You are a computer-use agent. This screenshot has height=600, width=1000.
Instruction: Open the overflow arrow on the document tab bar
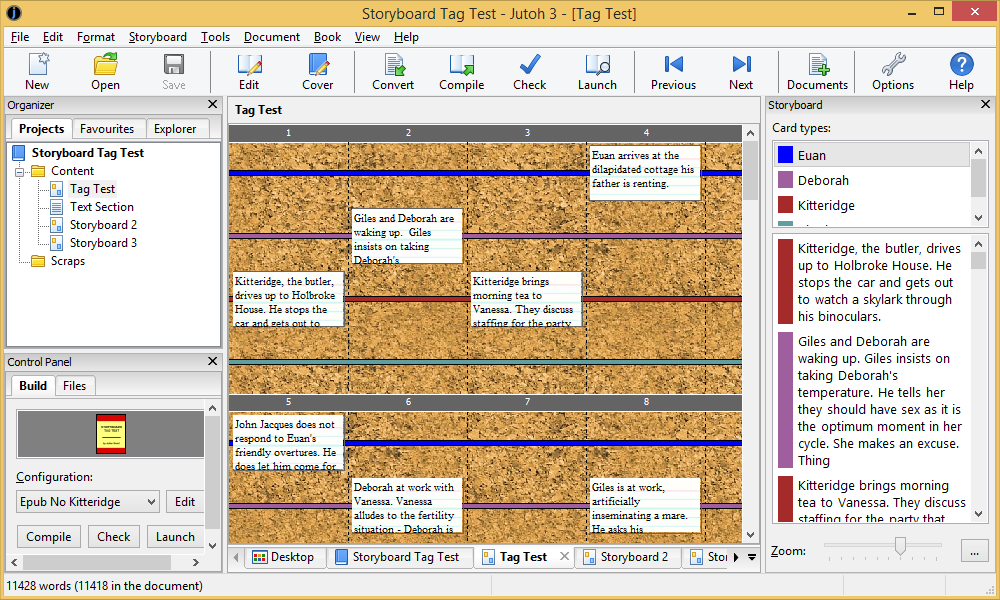pyautogui.click(x=750, y=557)
